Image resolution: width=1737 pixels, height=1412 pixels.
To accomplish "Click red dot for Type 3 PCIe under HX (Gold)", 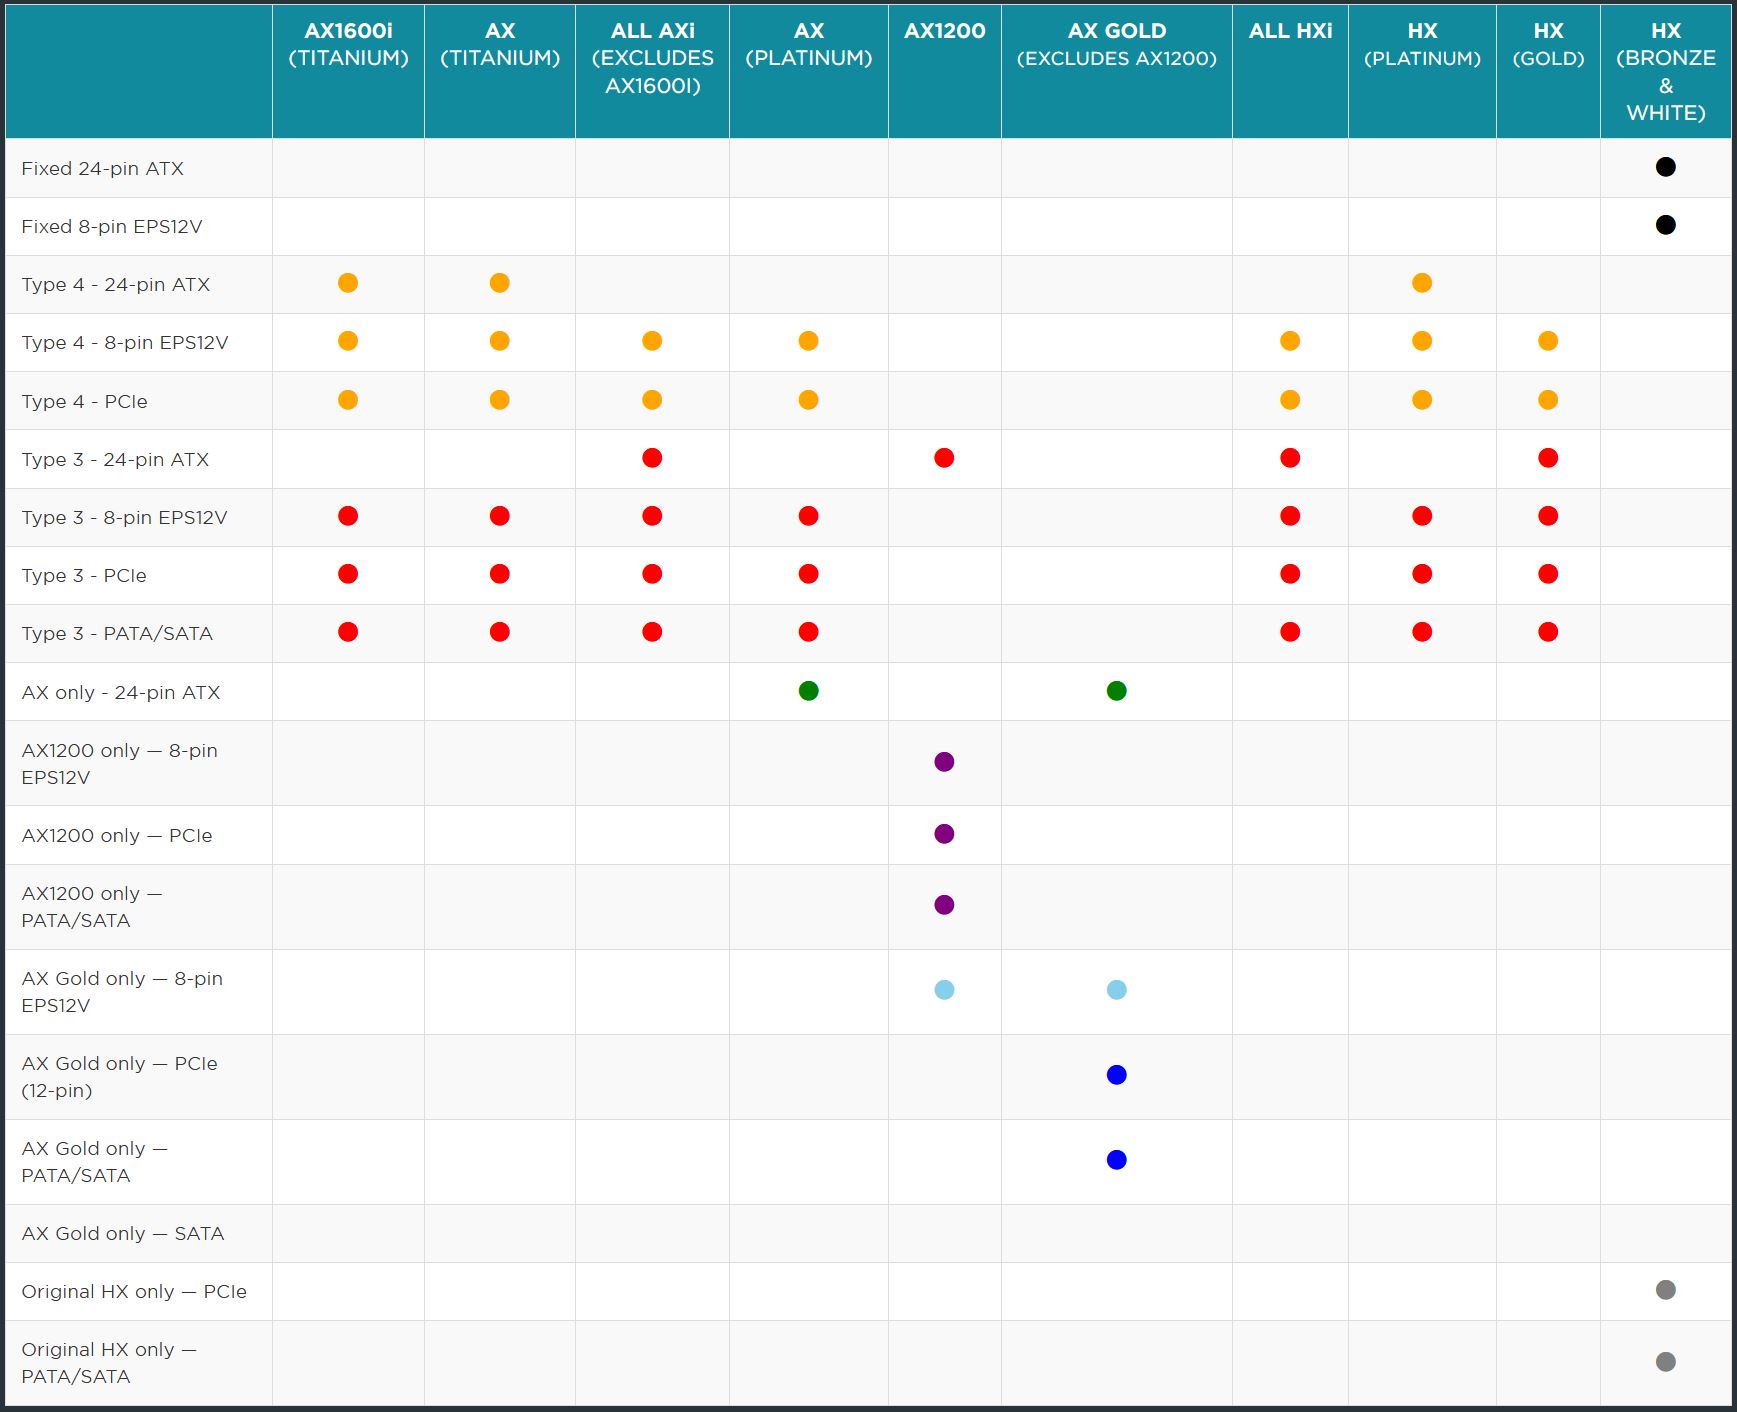I will (x=1548, y=574).
